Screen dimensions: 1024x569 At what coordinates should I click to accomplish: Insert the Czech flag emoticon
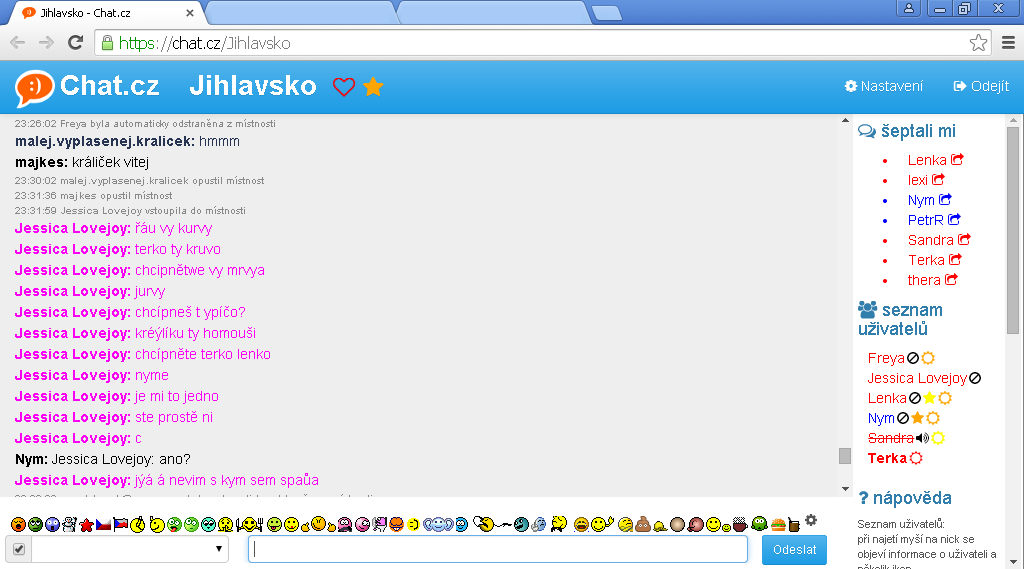tap(103, 525)
